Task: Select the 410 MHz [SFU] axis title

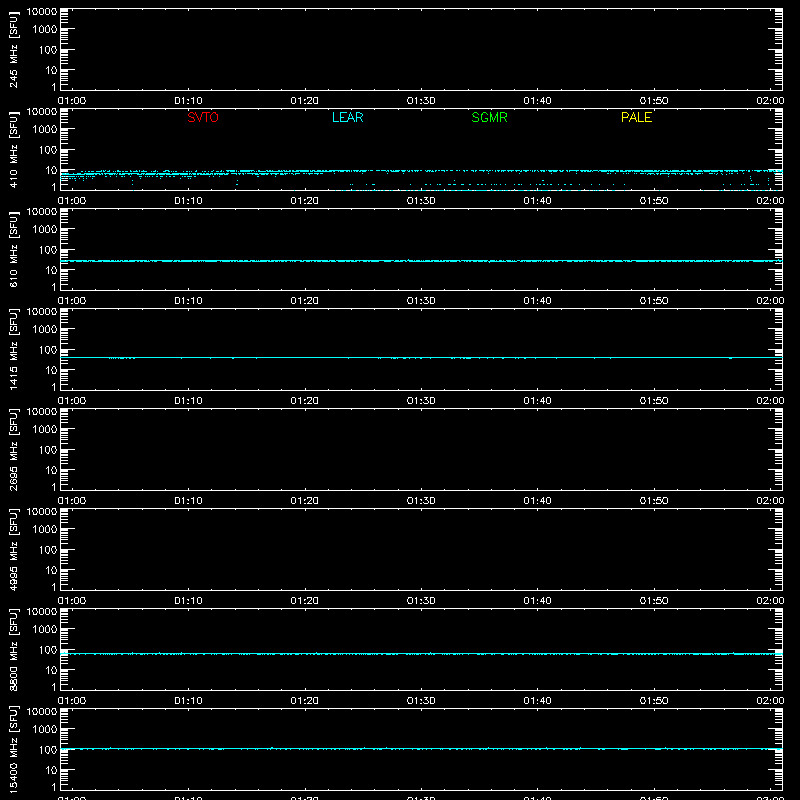Action: [13, 149]
